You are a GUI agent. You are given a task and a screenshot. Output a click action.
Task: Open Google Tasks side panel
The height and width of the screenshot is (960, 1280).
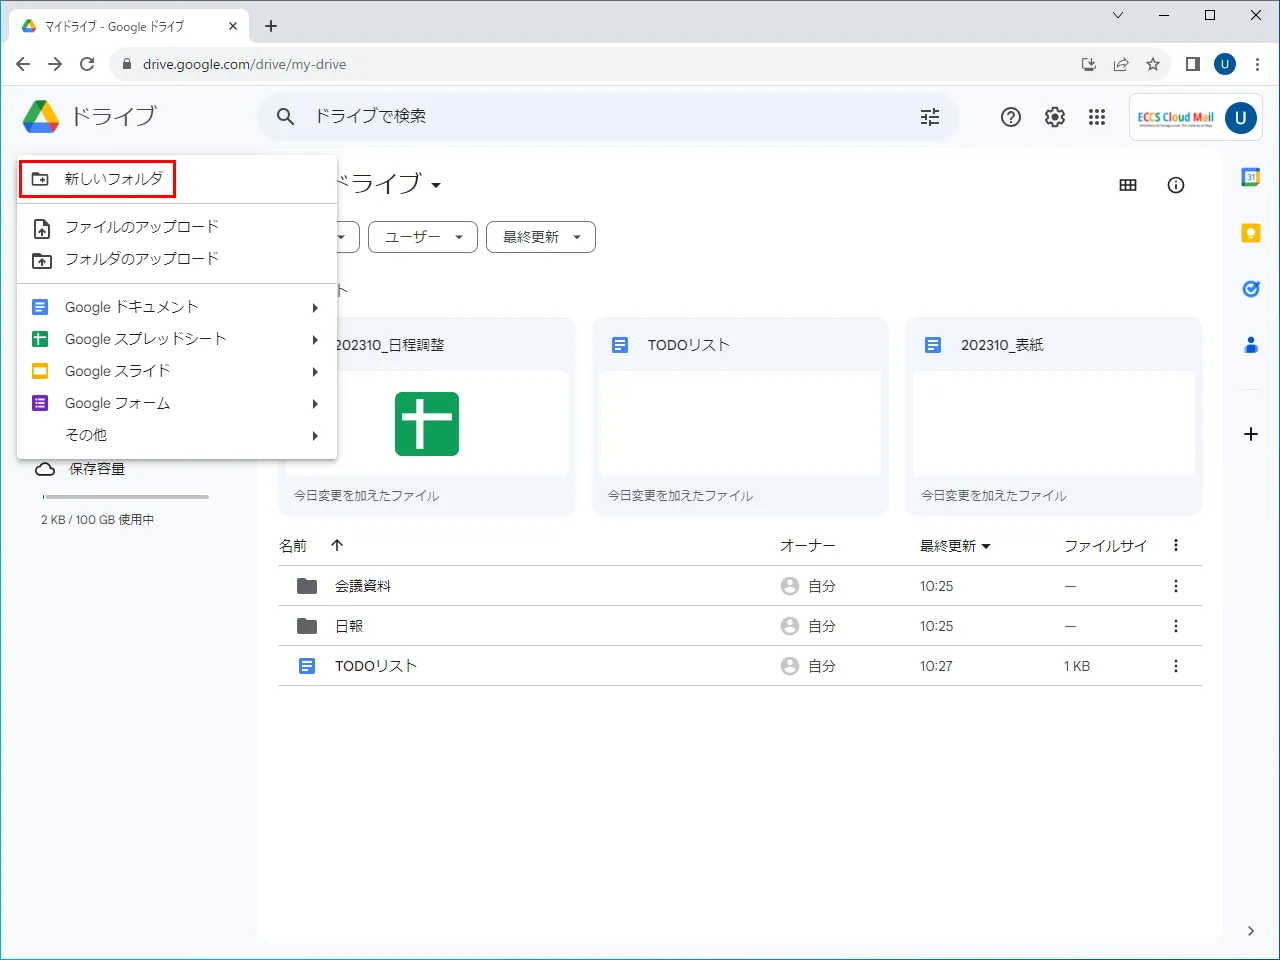click(1250, 289)
